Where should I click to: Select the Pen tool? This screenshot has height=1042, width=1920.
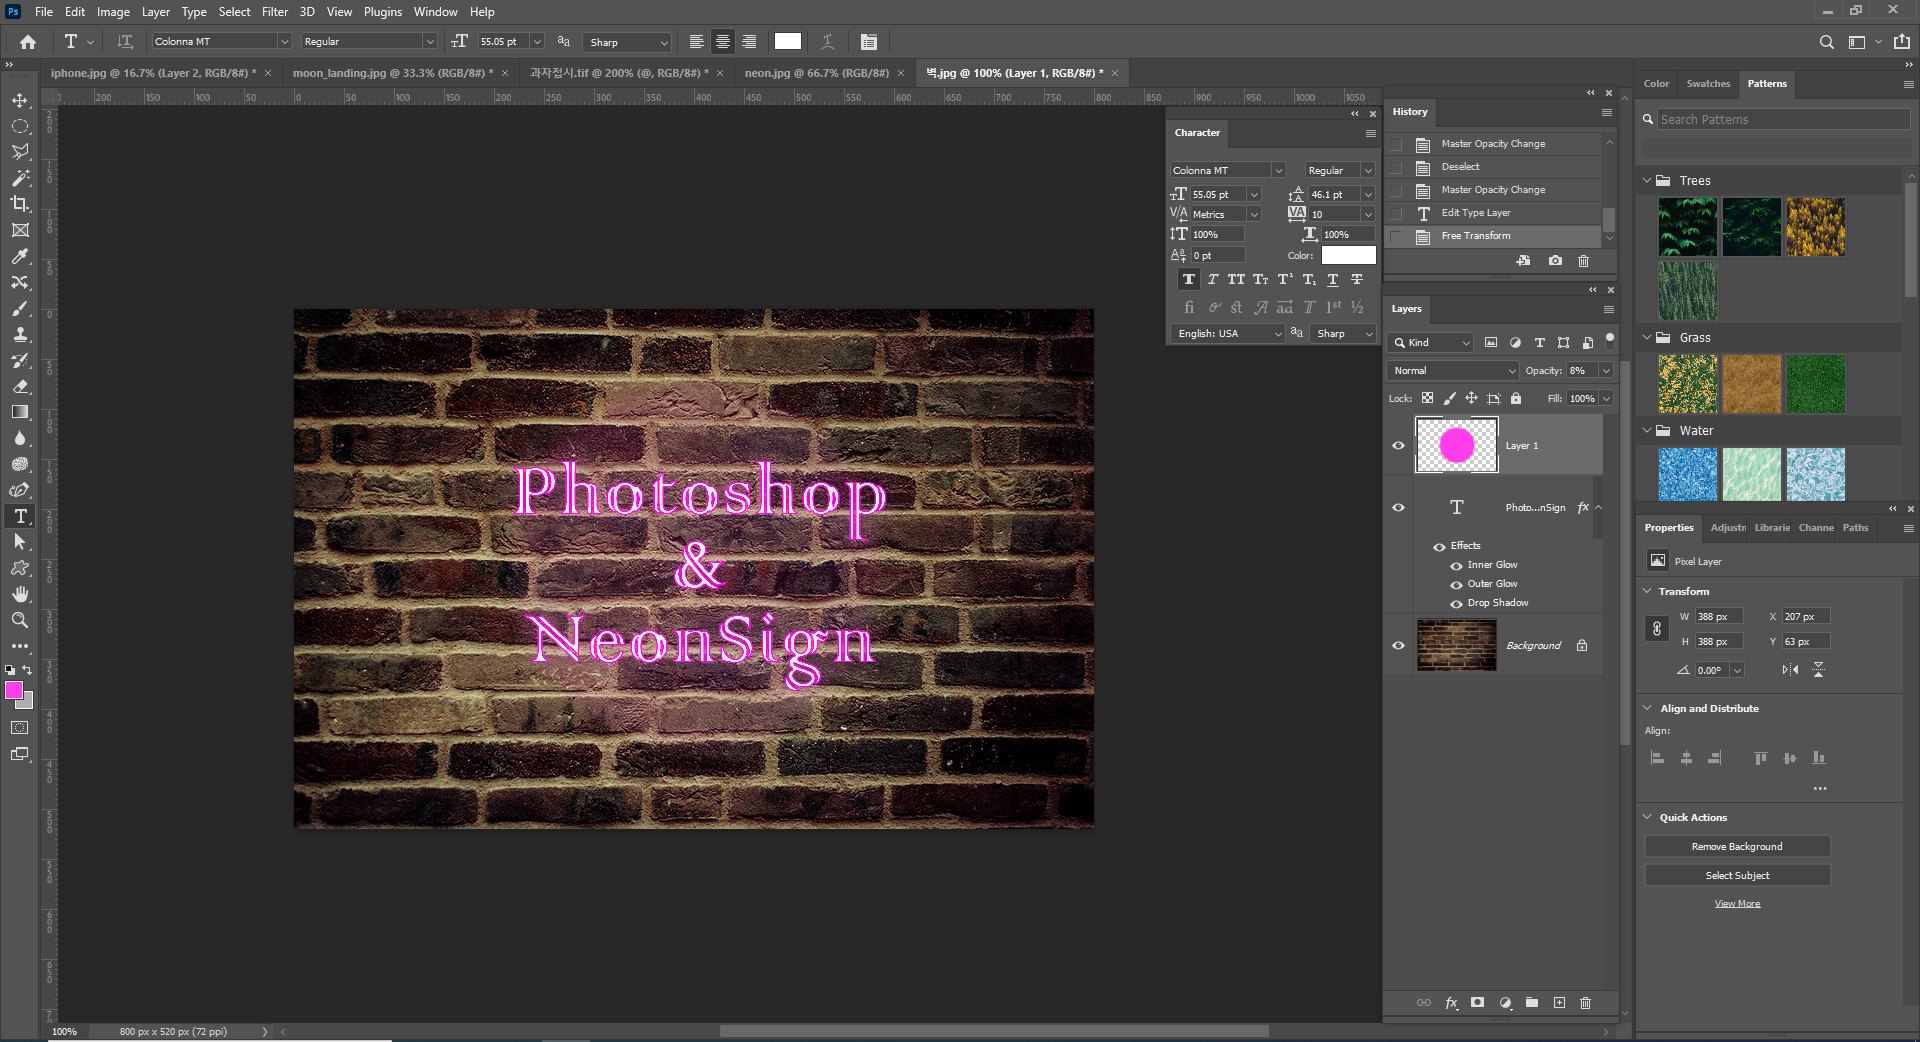tap(20, 490)
